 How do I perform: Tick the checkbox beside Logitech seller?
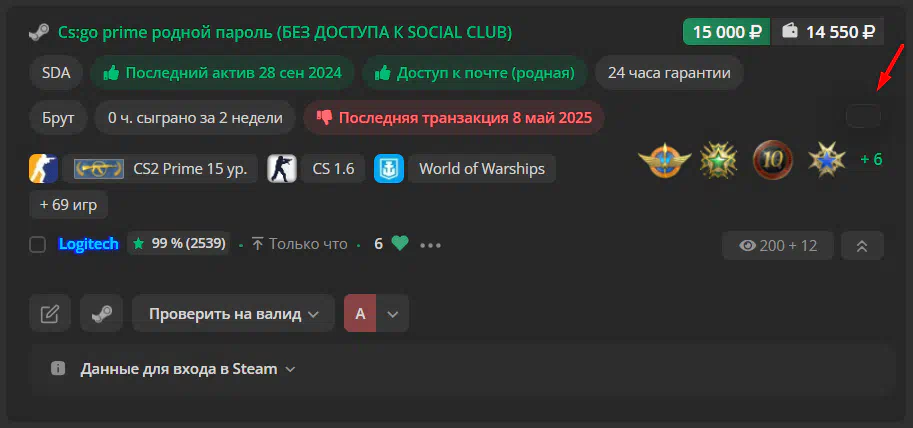click(x=38, y=245)
